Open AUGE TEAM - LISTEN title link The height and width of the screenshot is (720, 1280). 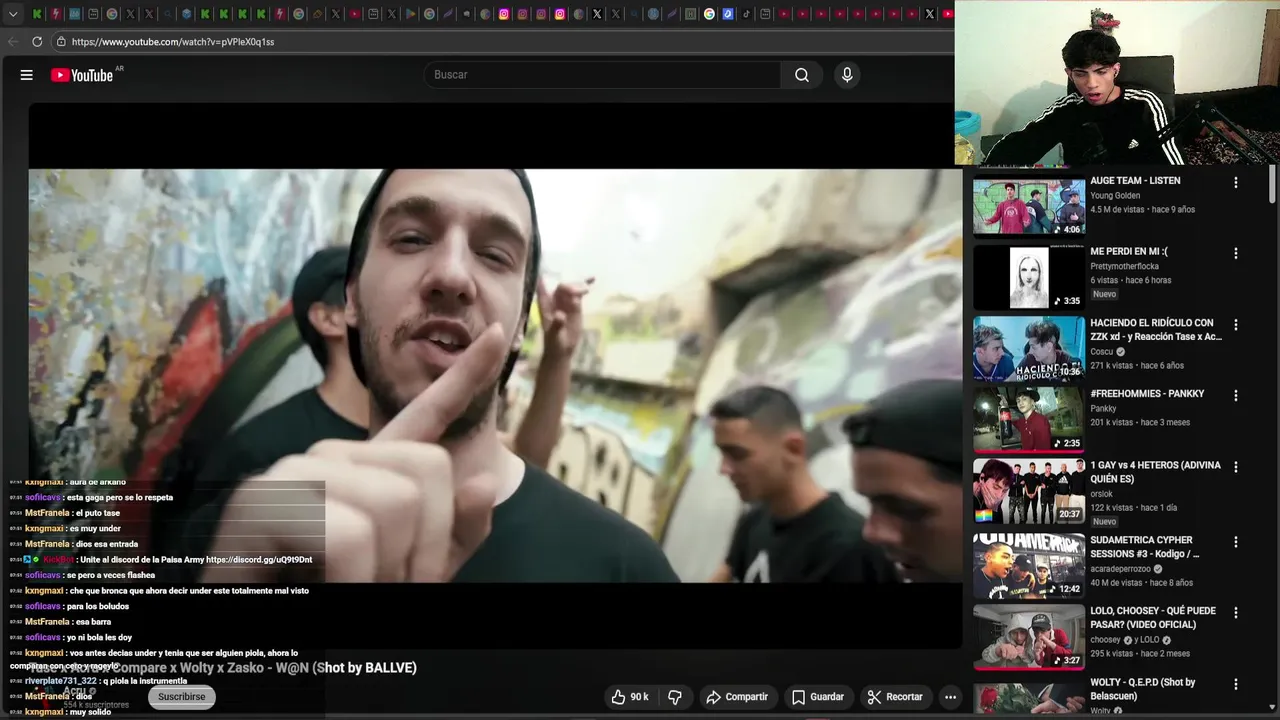click(1135, 181)
